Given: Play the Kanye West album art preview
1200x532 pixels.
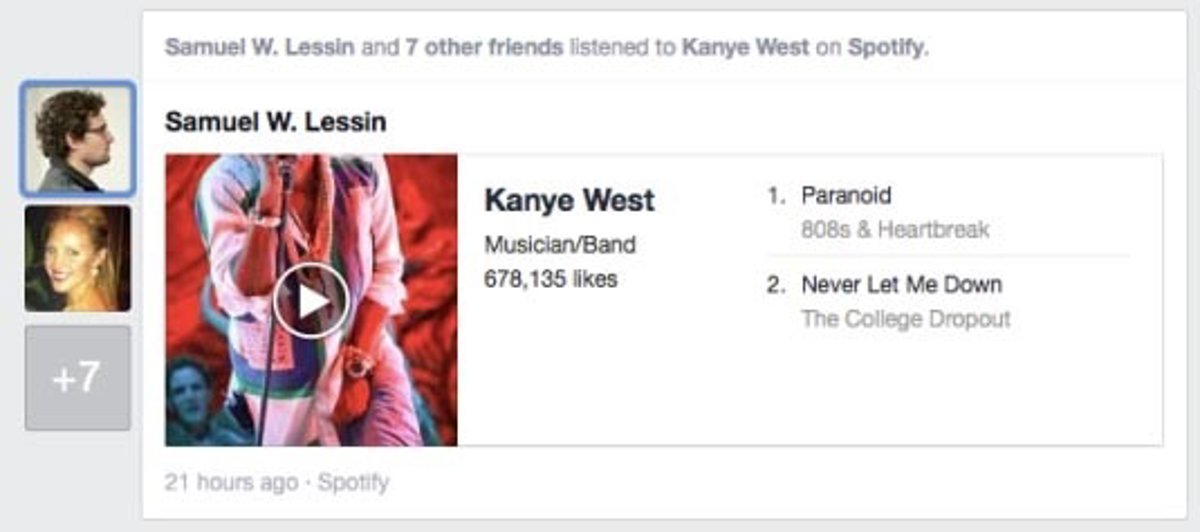Looking at the screenshot, I should click(x=311, y=301).
